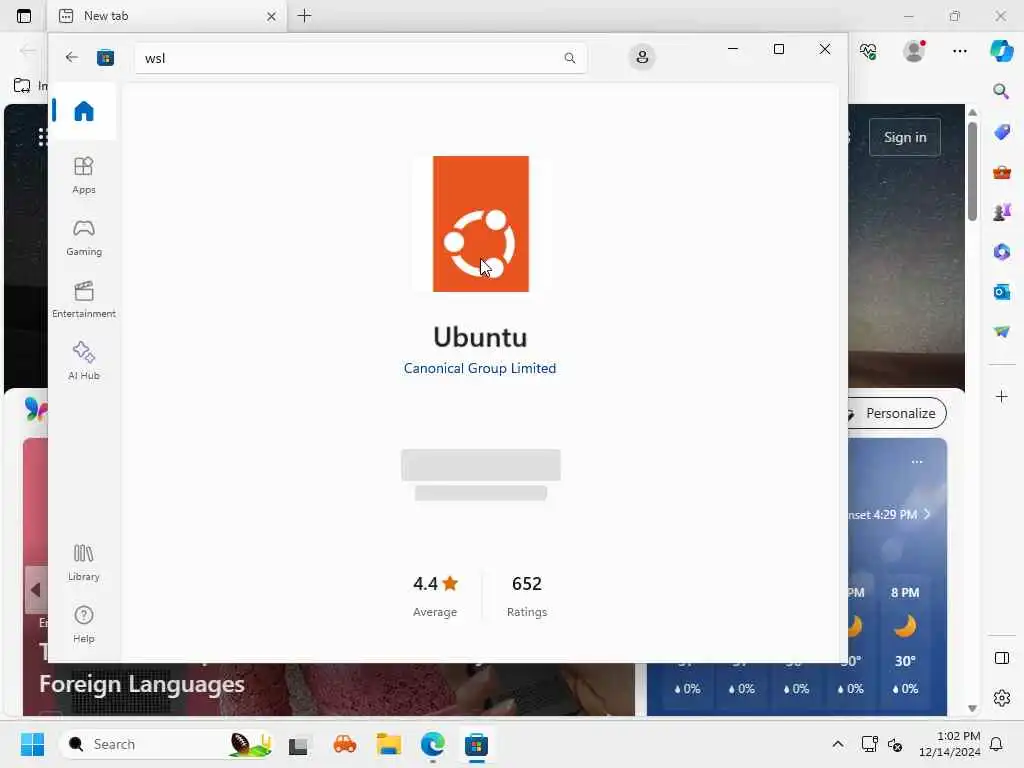Image resolution: width=1024 pixels, height=768 pixels.
Task: Add a site to Edge sidebar
Action: (x=1001, y=396)
